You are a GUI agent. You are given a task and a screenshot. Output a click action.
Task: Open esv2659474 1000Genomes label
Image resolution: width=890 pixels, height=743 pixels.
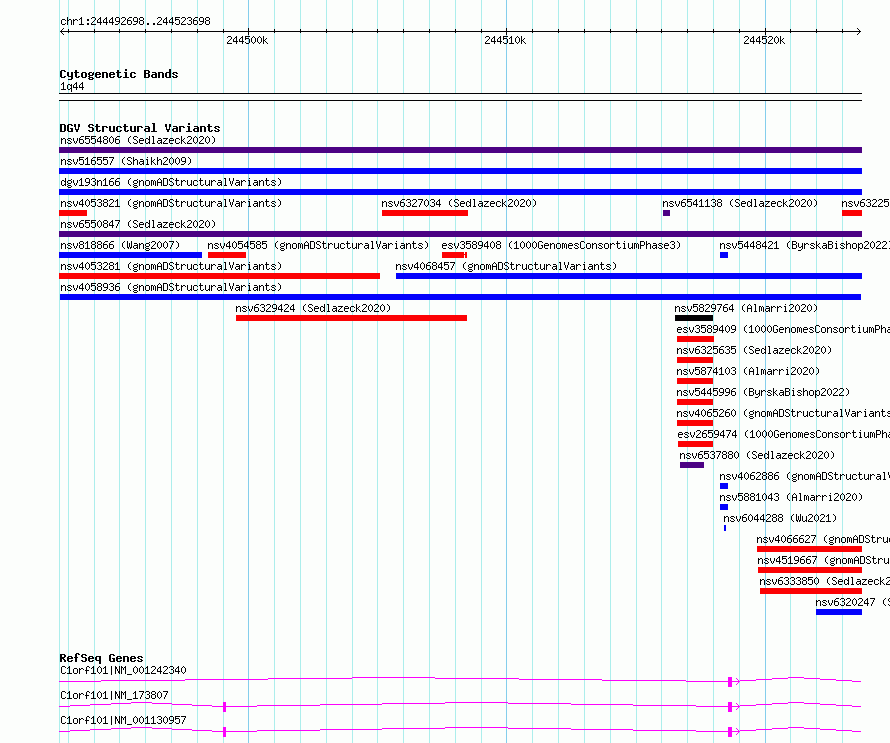coord(783,434)
